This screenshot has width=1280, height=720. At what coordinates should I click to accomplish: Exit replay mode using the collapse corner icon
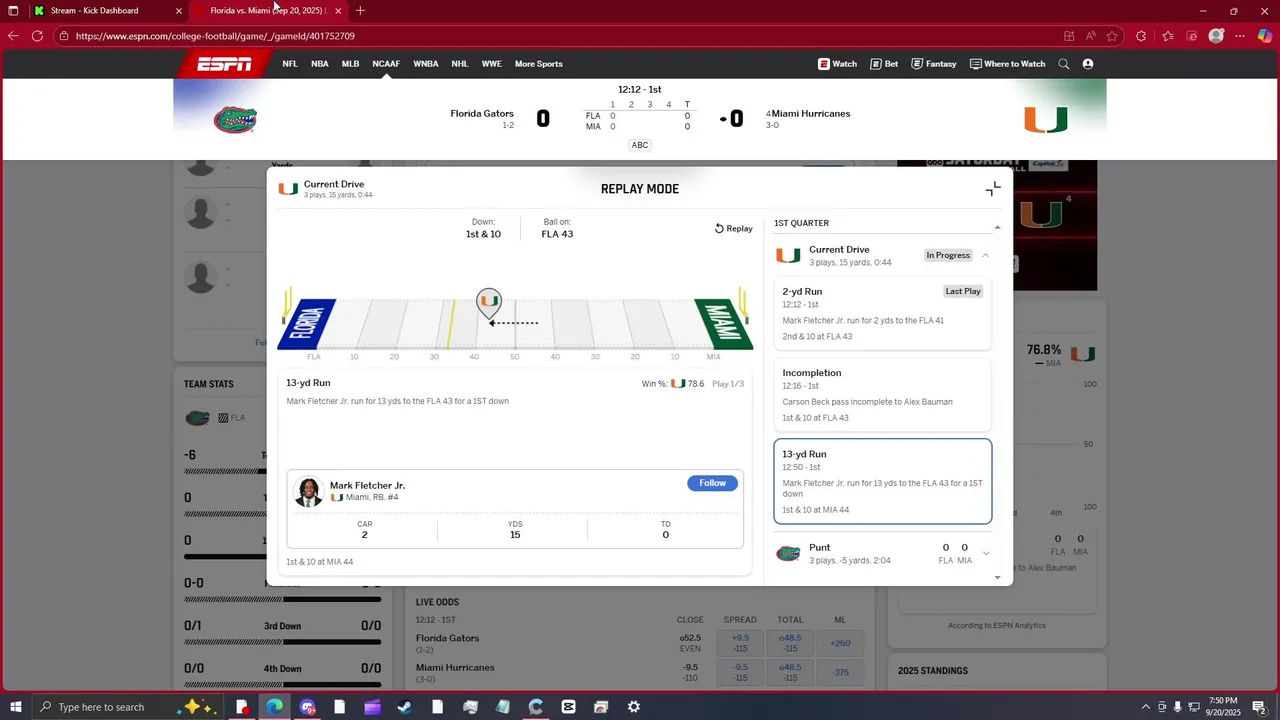pyautogui.click(x=993, y=189)
